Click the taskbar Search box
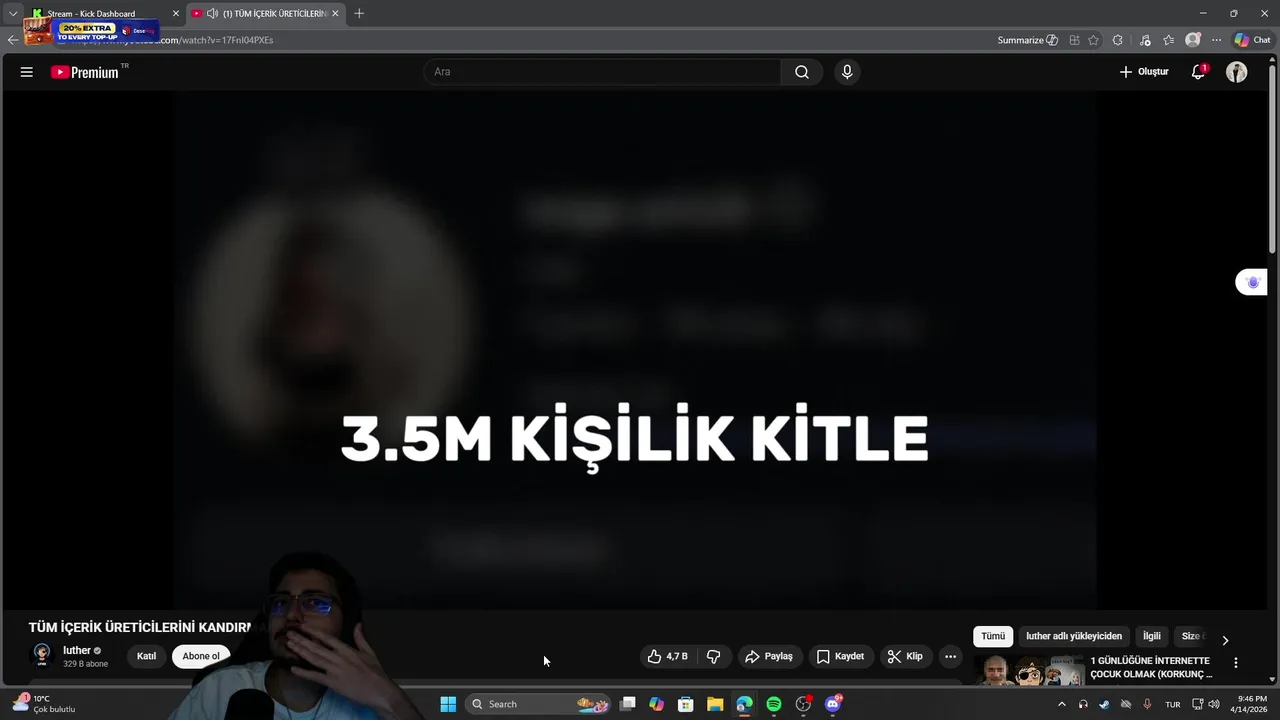This screenshot has height=720, width=1280. tap(540, 704)
